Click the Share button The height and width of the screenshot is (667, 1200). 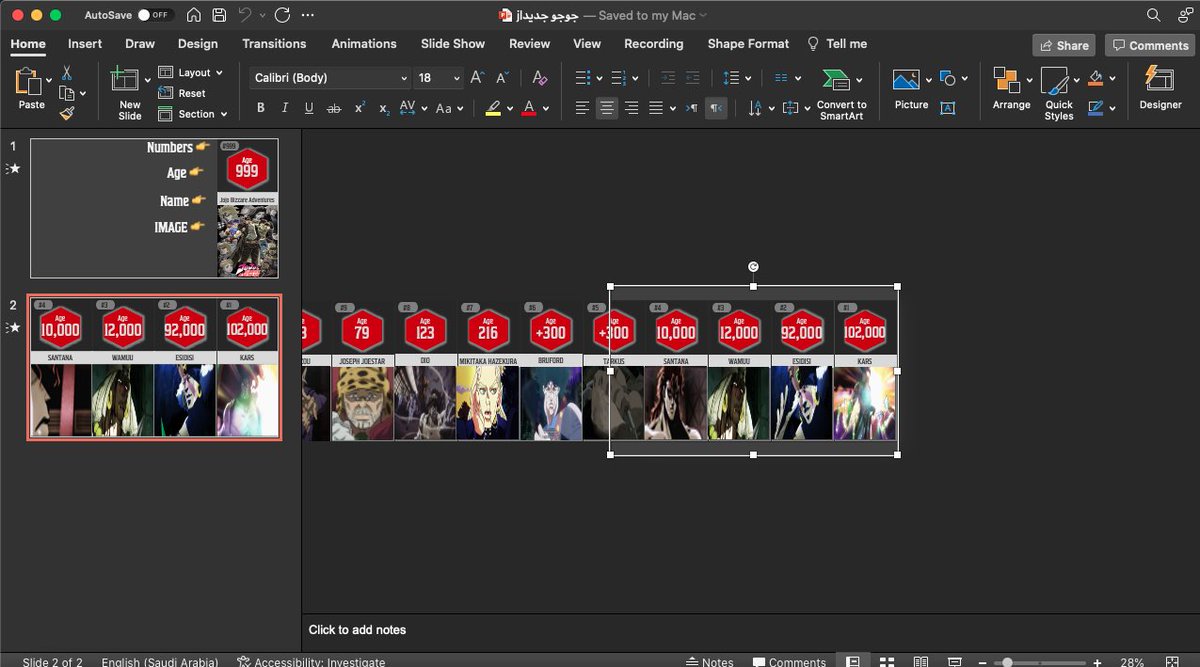[x=1064, y=45]
